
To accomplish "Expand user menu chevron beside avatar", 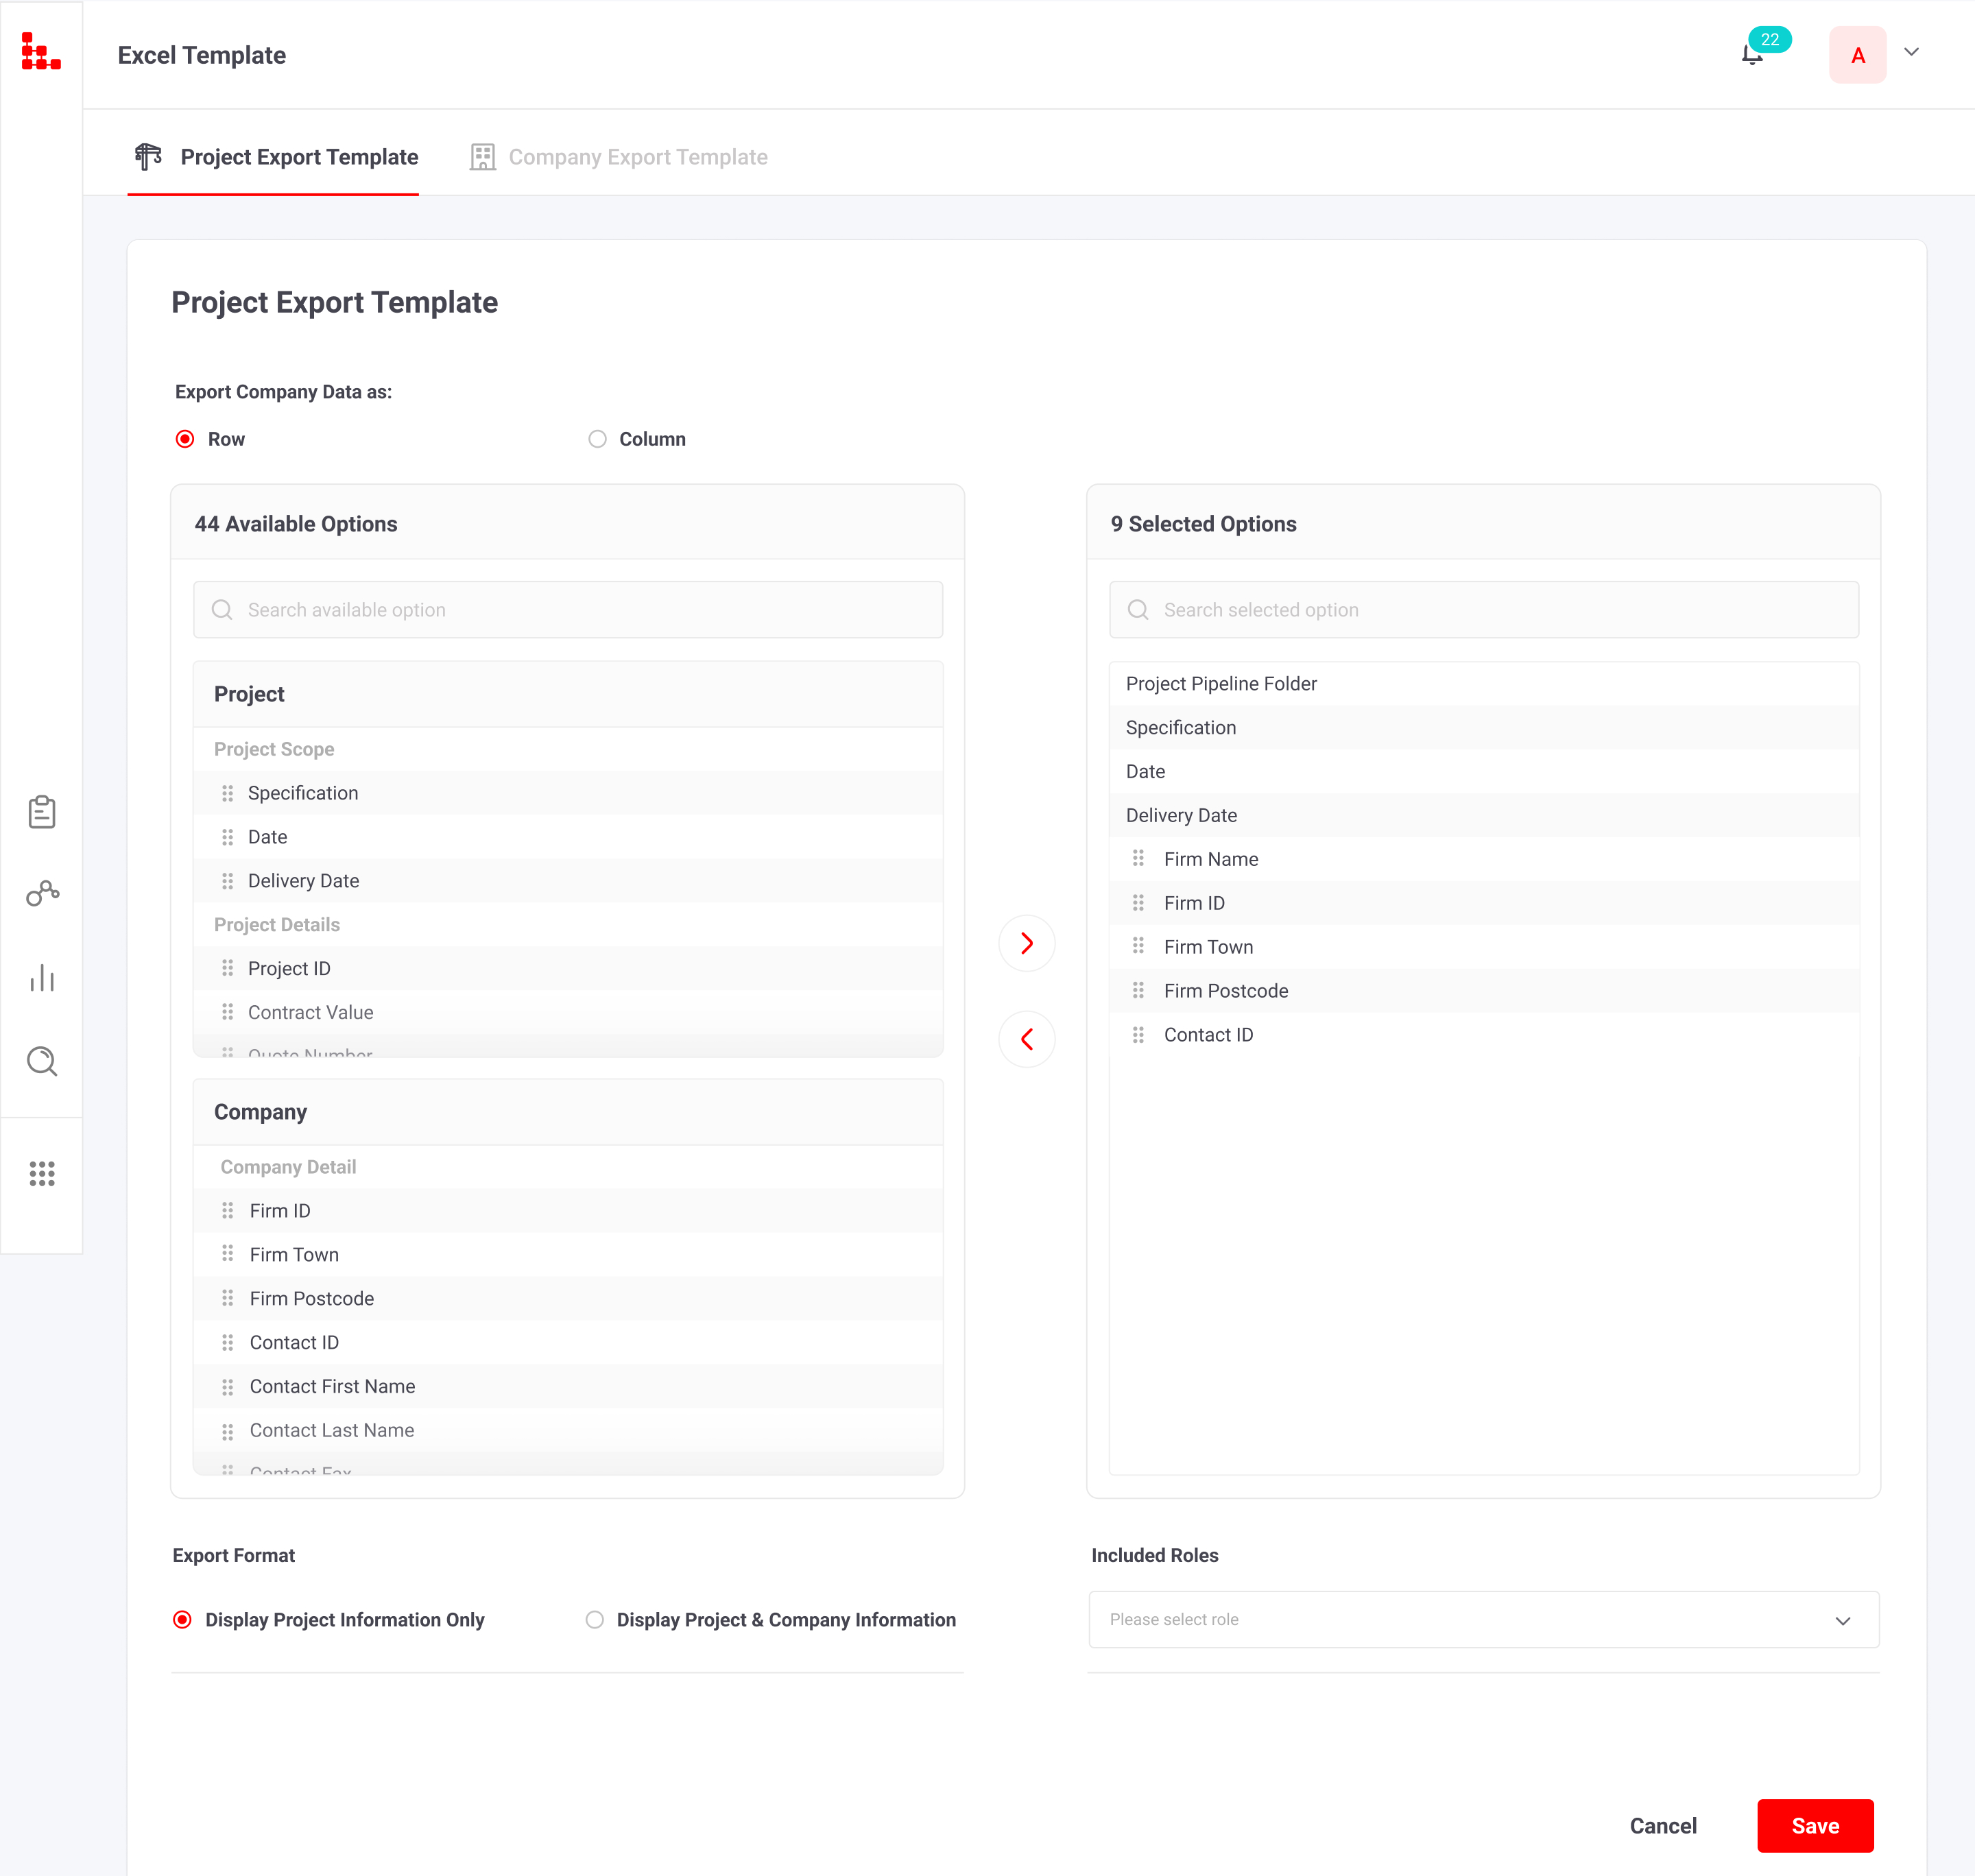I will 1911,52.
